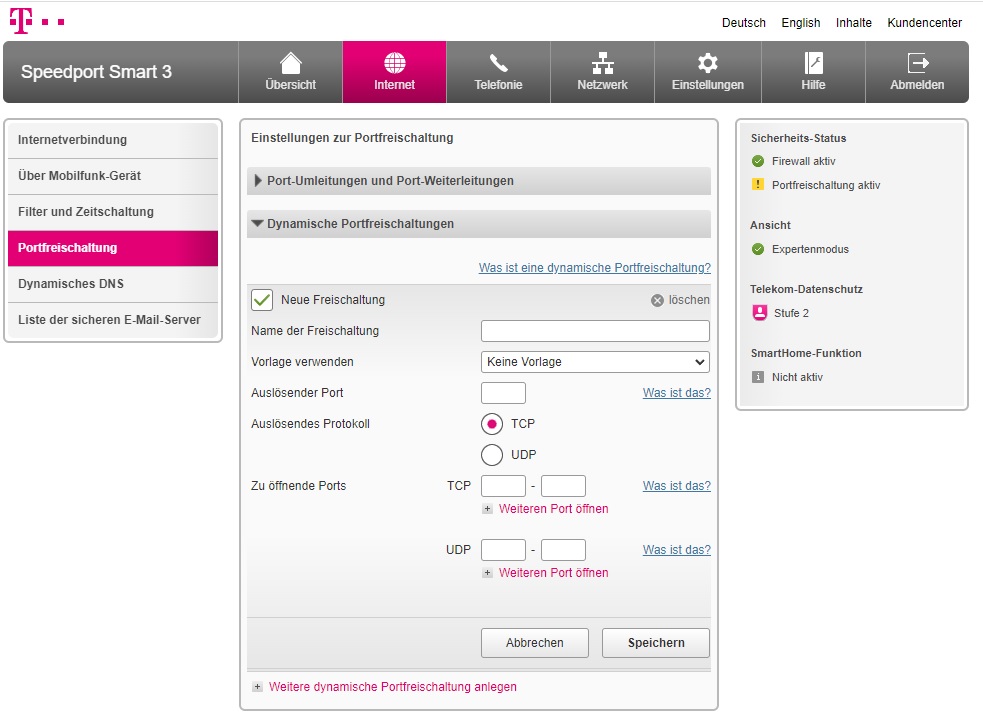Click 'Was ist das?' link in UDP ports row

[x=676, y=550]
